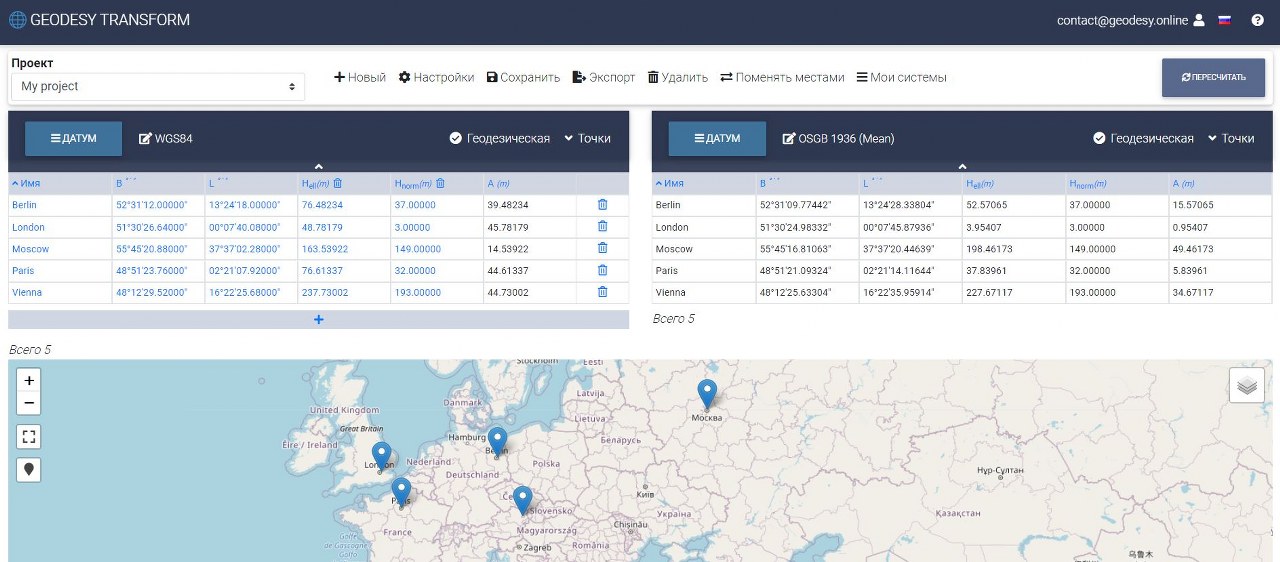Image resolution: width=1280 pixels, height=562 pixels.
Task: Collapse the right panel with the up chevron
Action: coord(962,167)
